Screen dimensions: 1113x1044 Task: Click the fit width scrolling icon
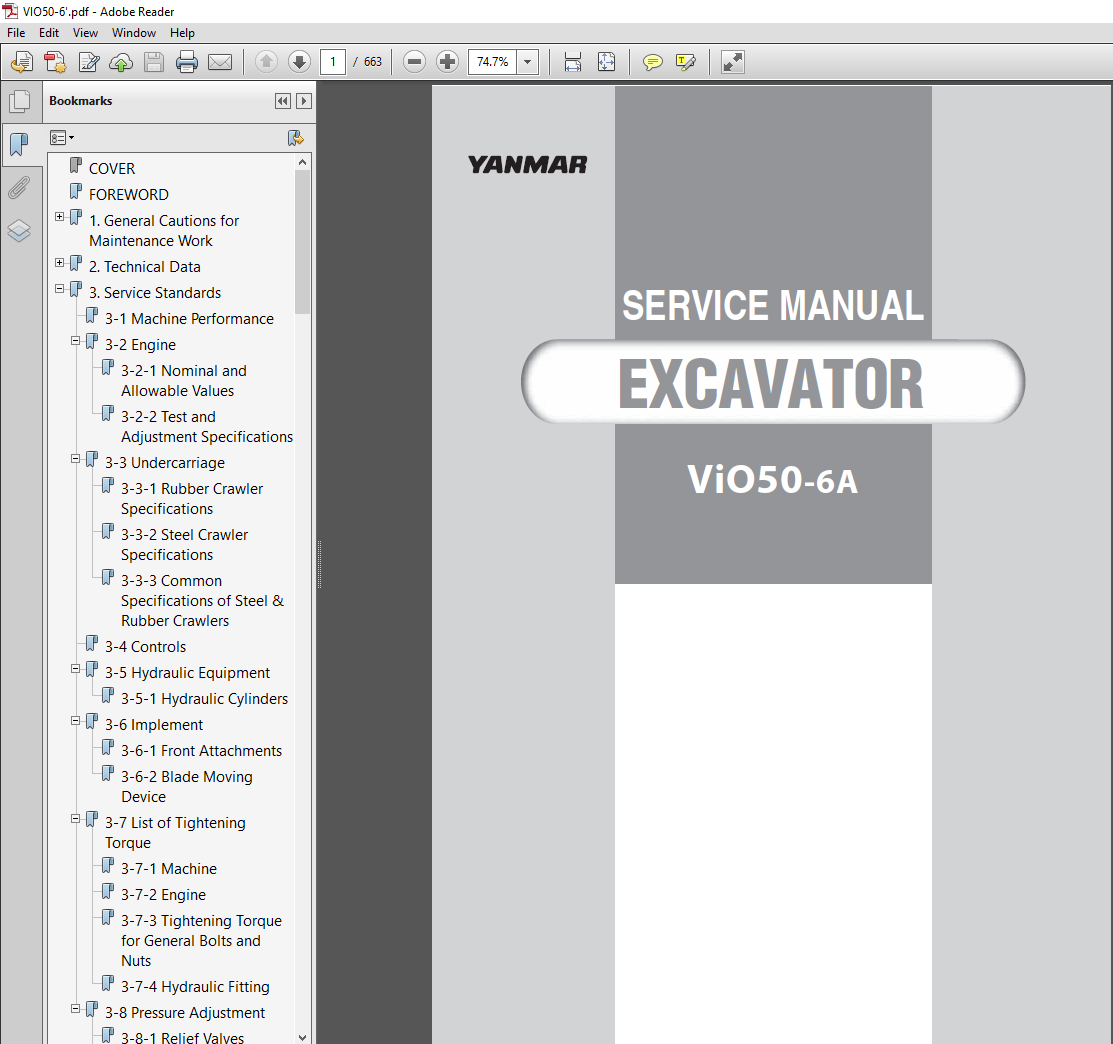point(573,62)
